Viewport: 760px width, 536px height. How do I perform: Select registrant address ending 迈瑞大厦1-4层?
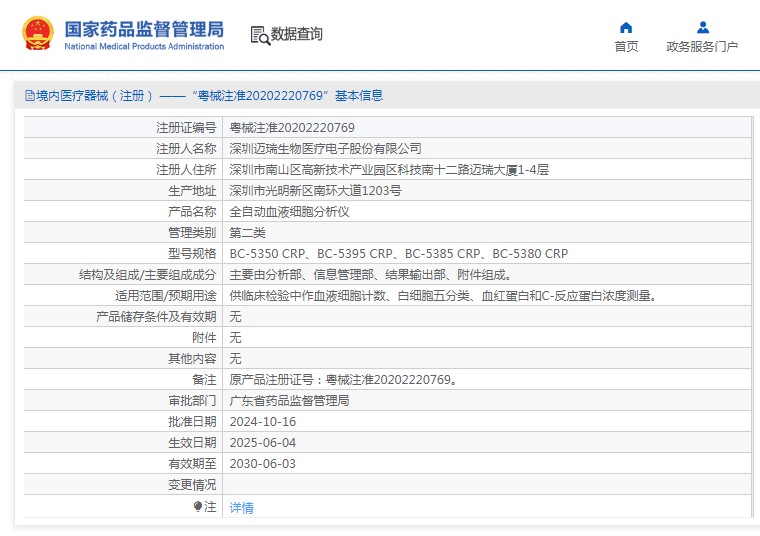487,170
